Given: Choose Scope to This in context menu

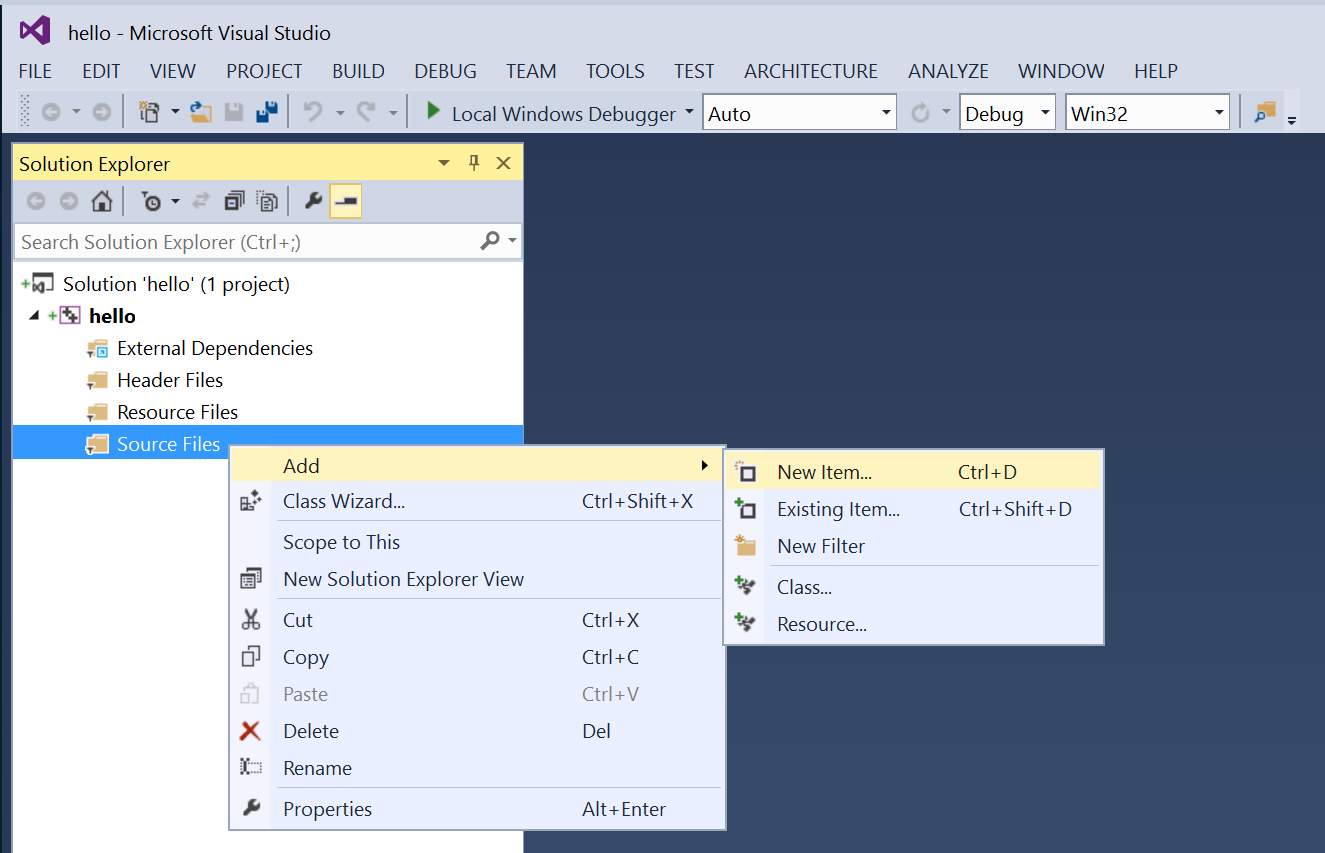Looking at the screenshot, I should coord(477,542).
